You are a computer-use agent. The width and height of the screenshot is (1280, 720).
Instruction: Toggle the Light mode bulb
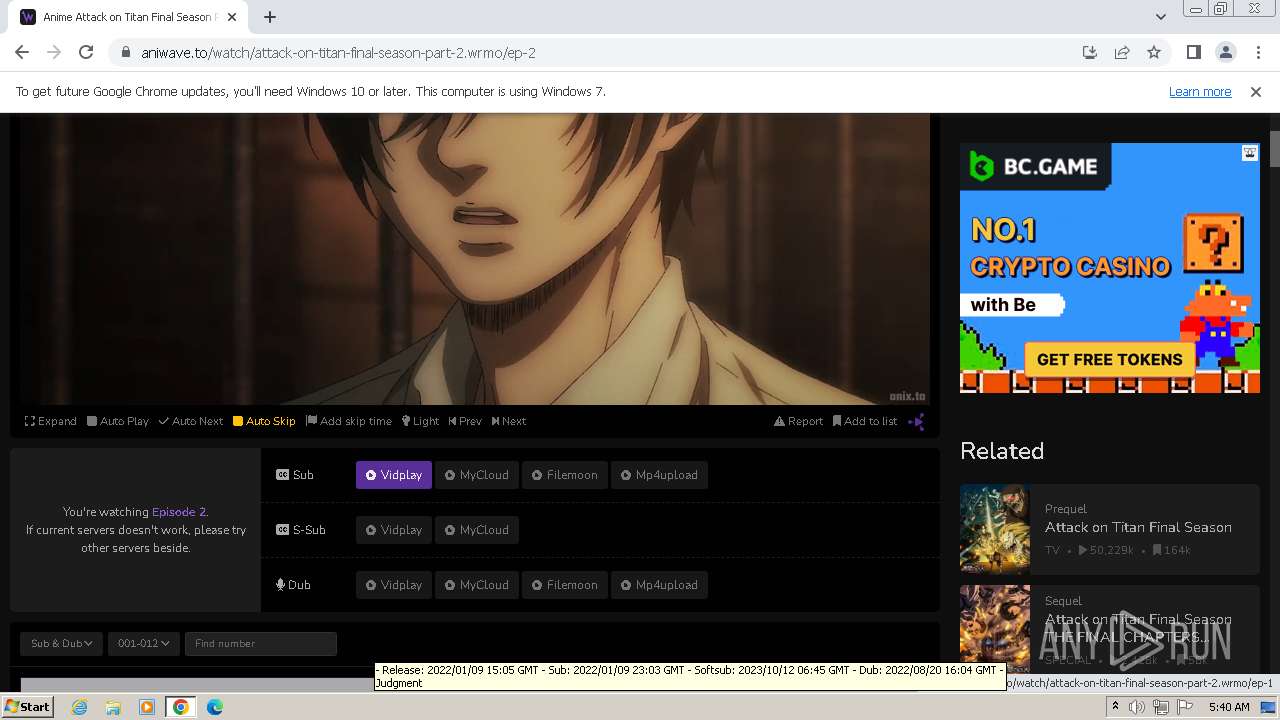click(x=420, y=421)
